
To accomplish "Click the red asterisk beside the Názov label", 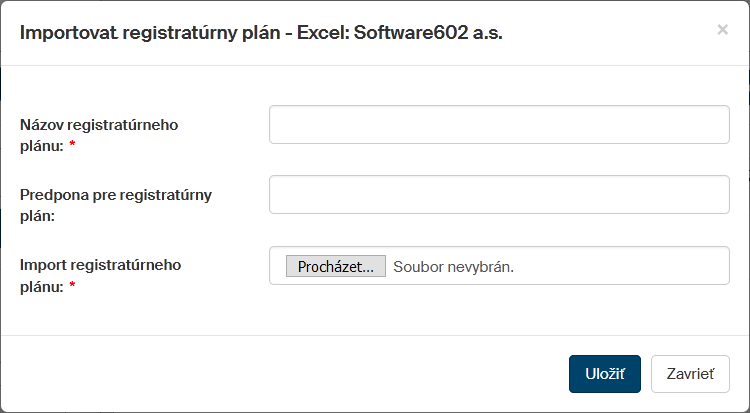I will point(73,147).
